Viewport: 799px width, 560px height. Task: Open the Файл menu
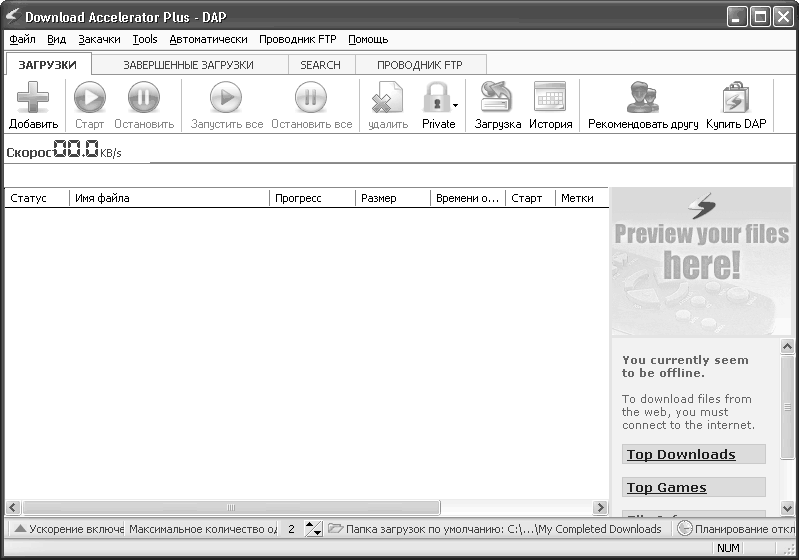22,39
